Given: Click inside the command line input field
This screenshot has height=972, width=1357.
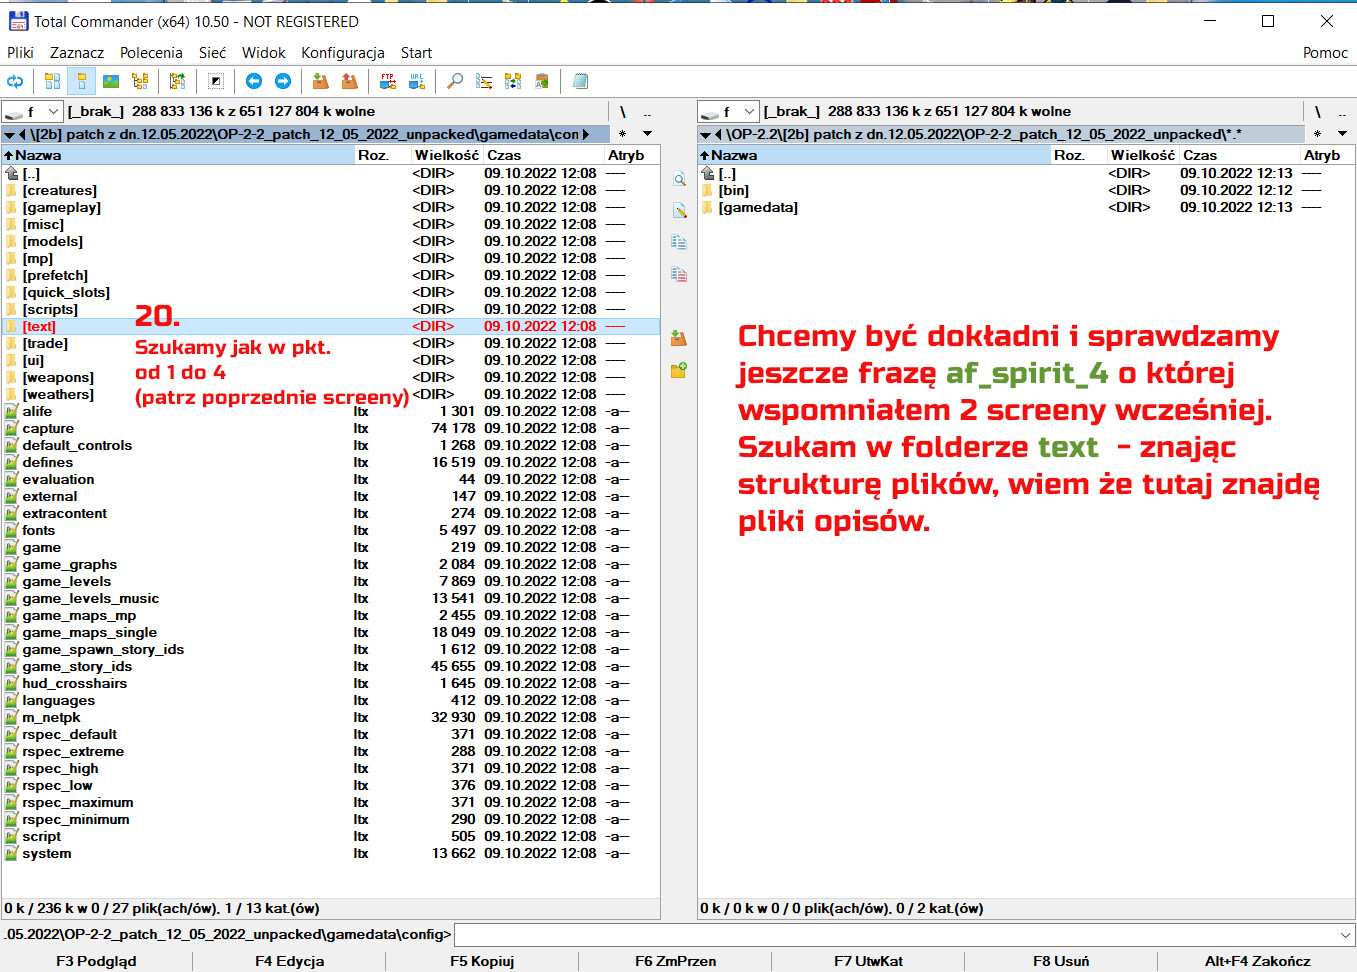Looking at the screenshot, I should tap(895, 935).
